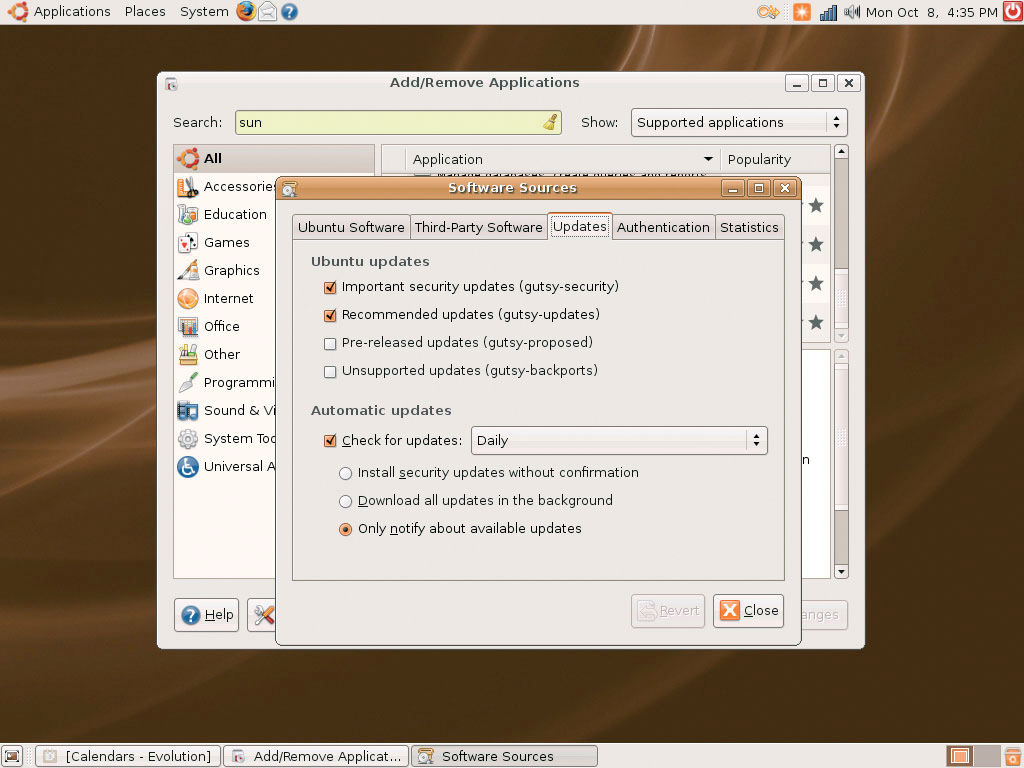
Task: Click the tools Preferences button beside Help
Action: pos(263,615)
